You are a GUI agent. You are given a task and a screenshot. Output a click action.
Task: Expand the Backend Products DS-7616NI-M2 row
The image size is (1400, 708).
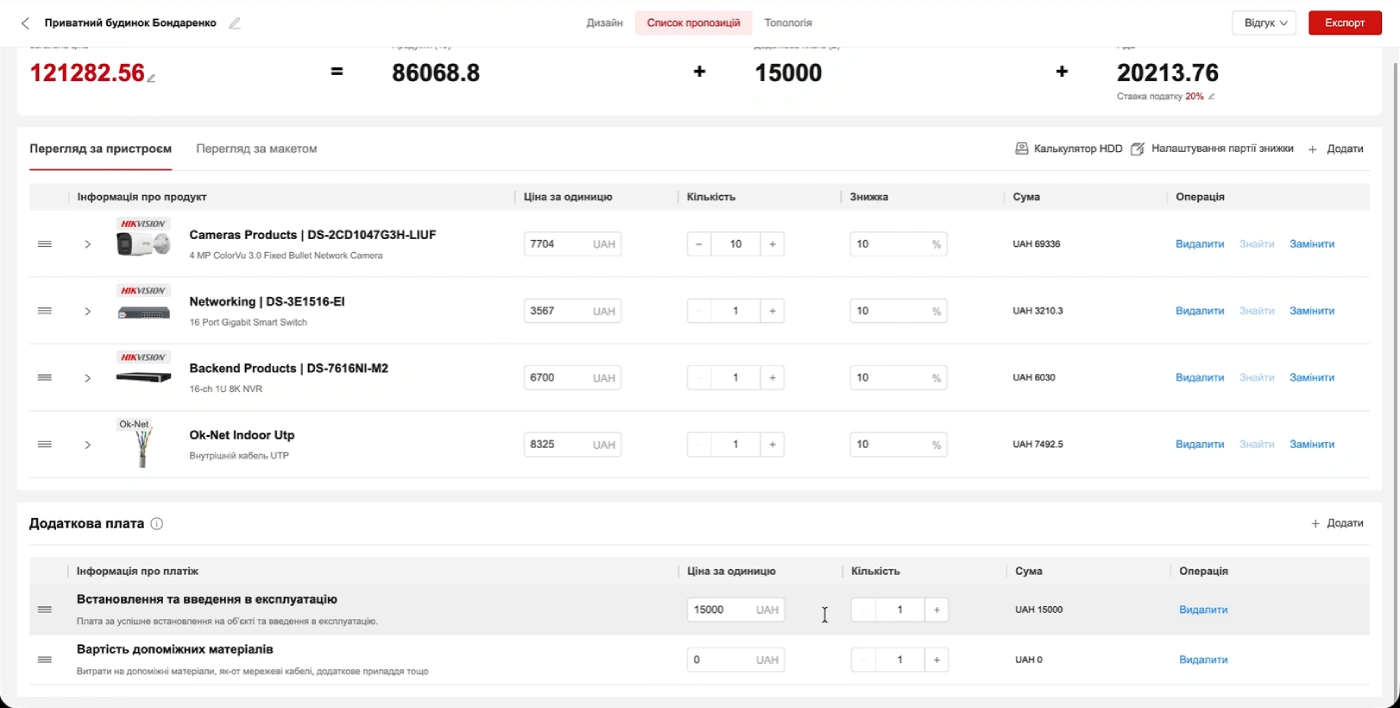88,378
